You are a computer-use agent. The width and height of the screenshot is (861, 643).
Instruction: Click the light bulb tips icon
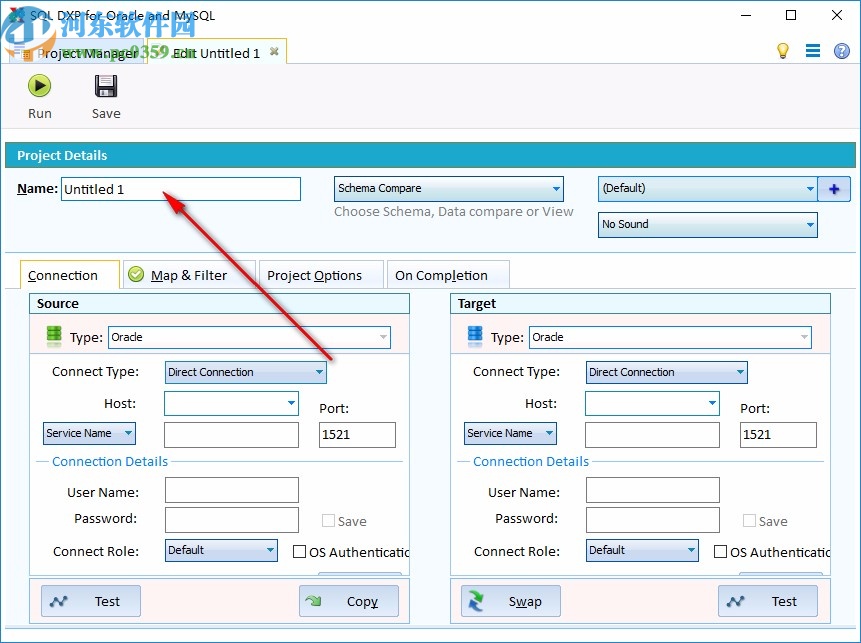(784, 51)
